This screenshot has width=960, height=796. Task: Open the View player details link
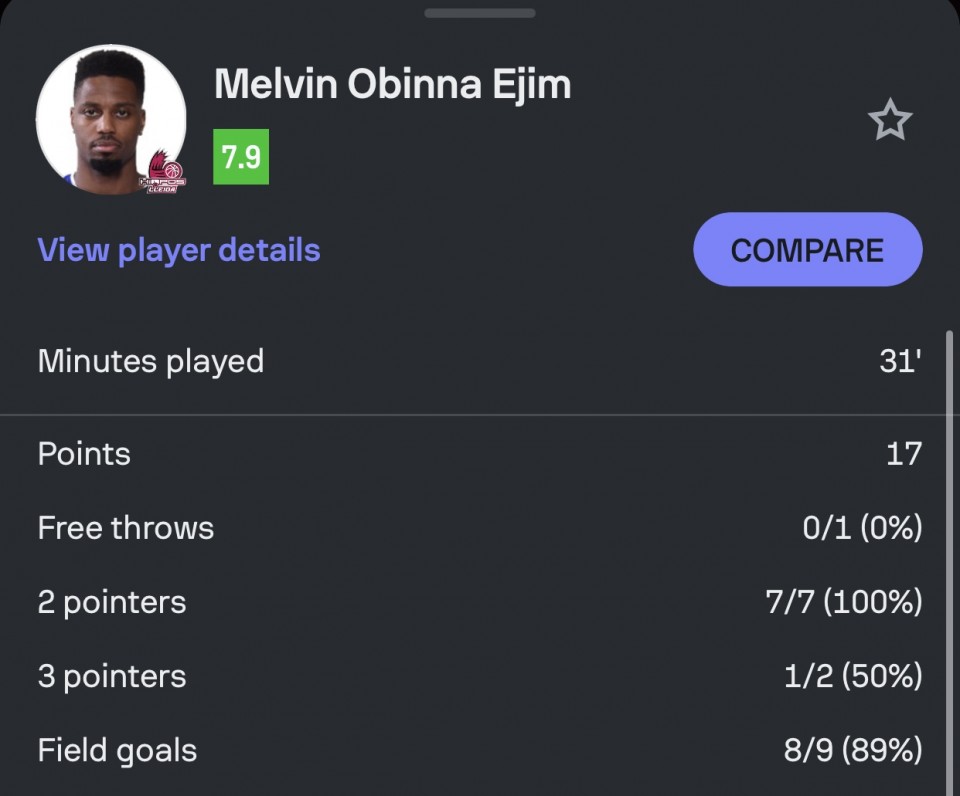click(x=179, y=250)
